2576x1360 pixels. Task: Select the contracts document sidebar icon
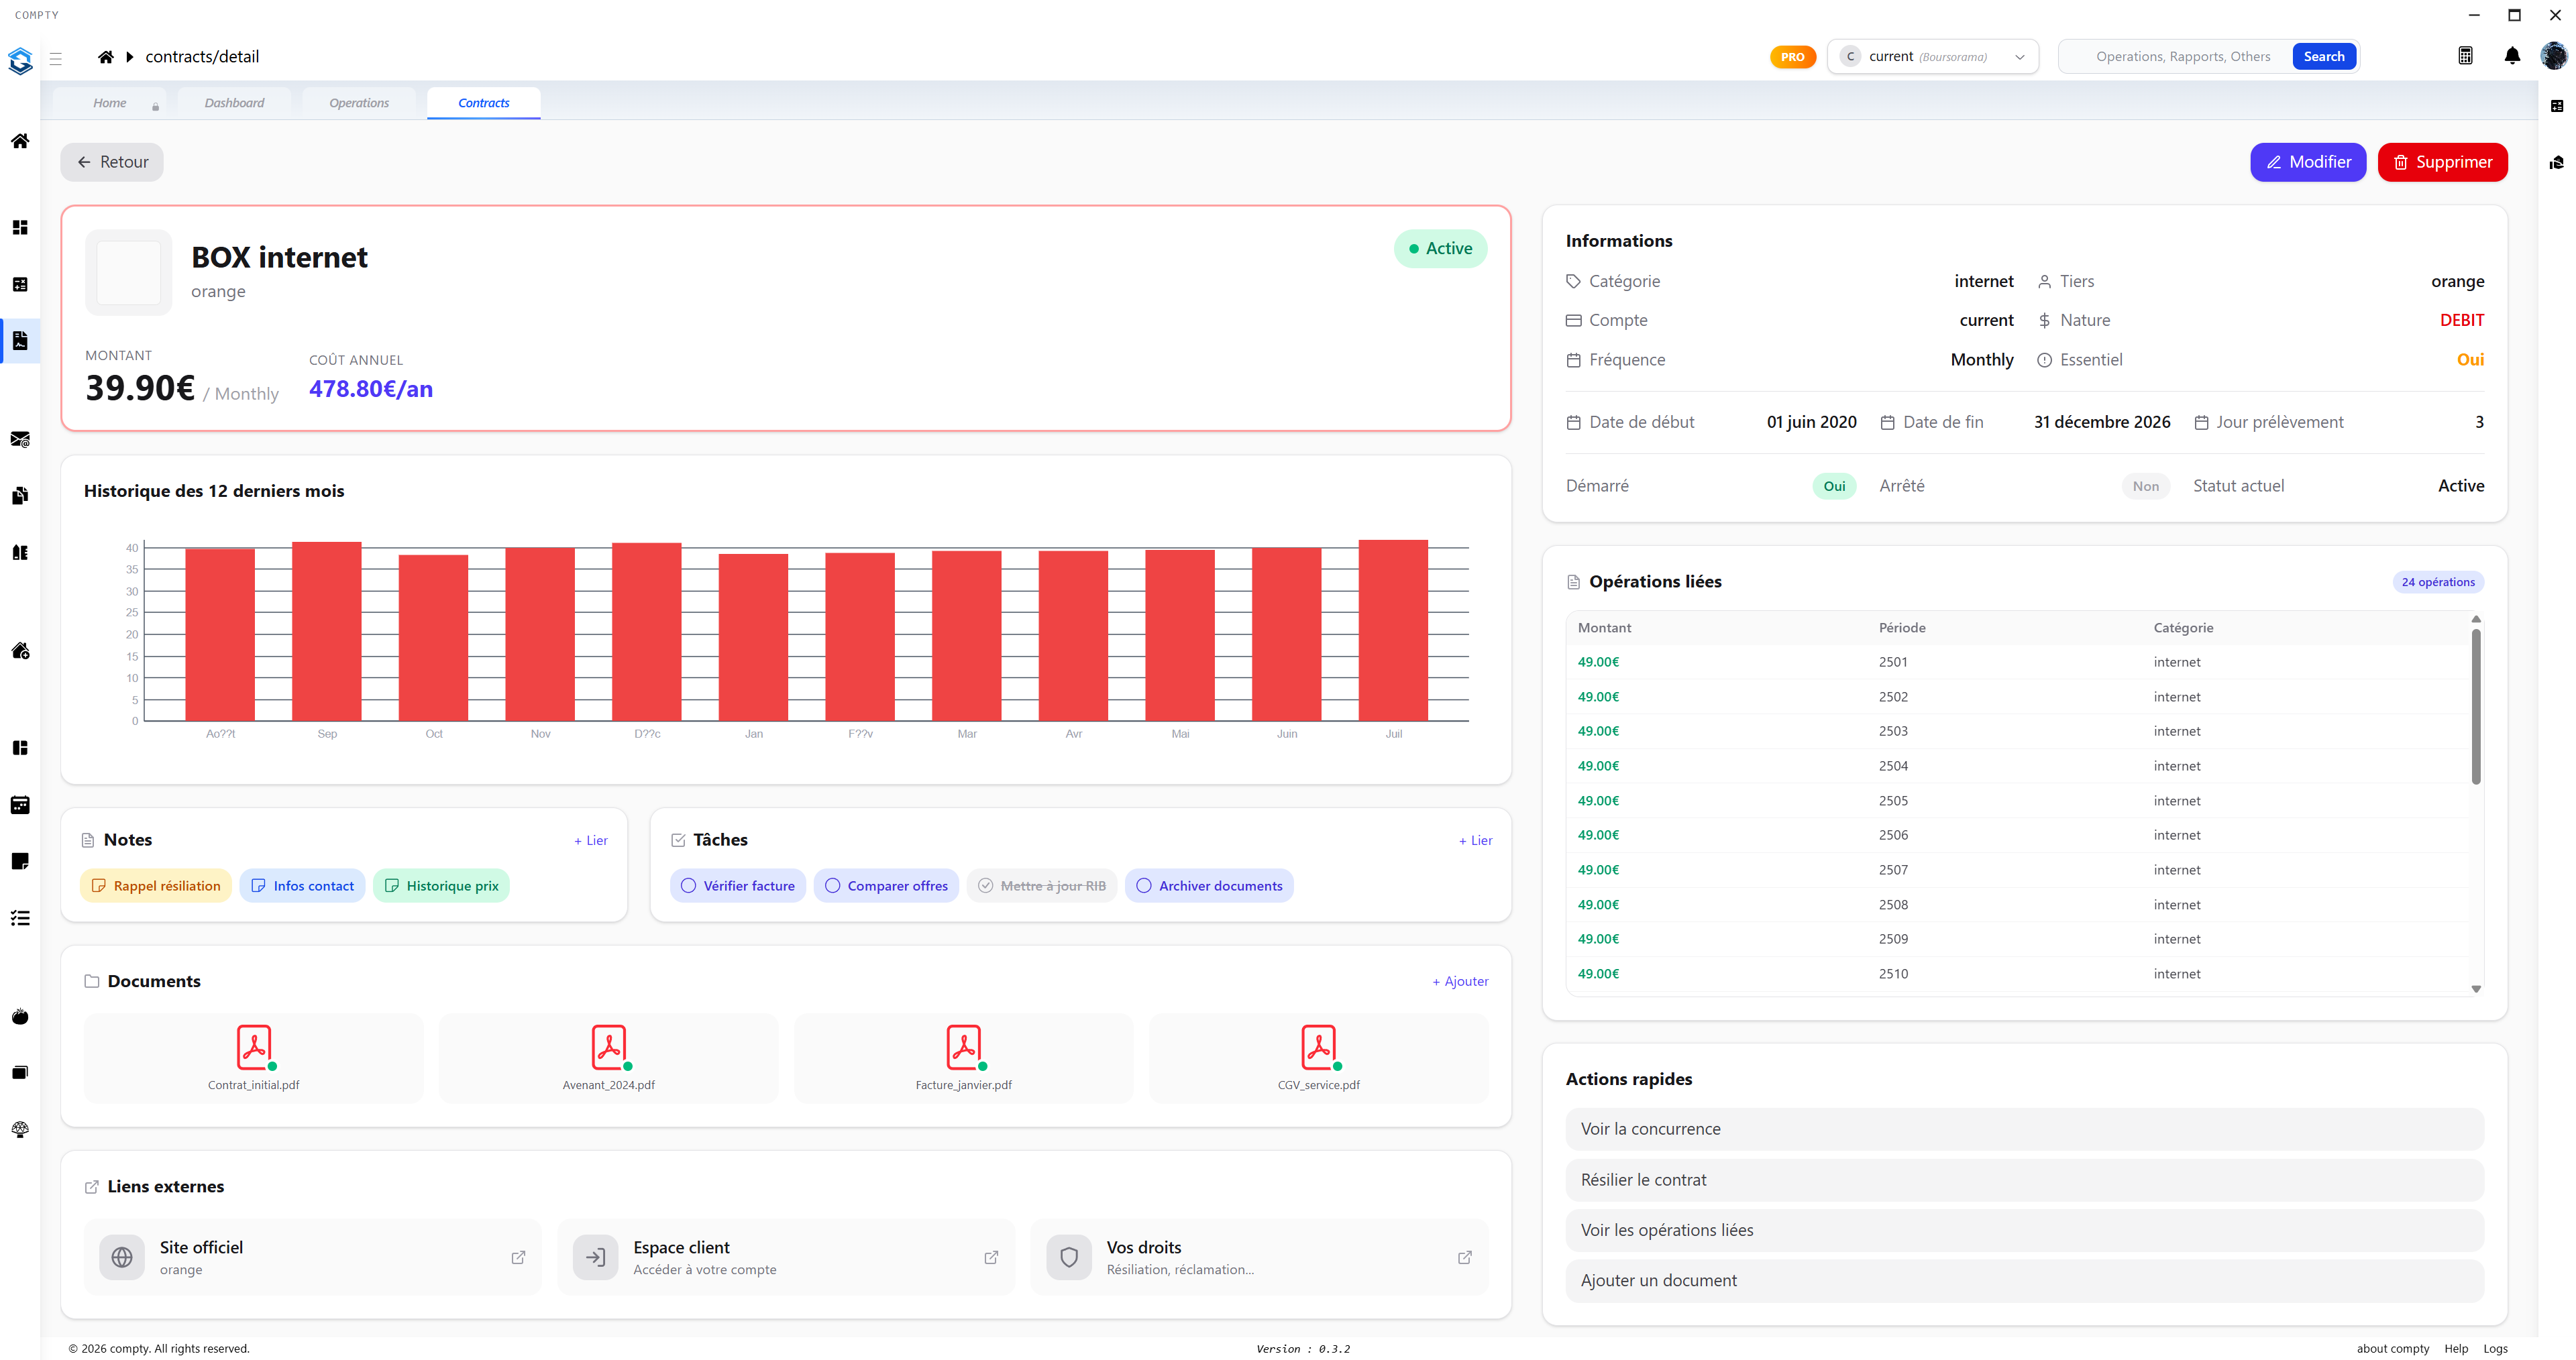click(20, 341)
